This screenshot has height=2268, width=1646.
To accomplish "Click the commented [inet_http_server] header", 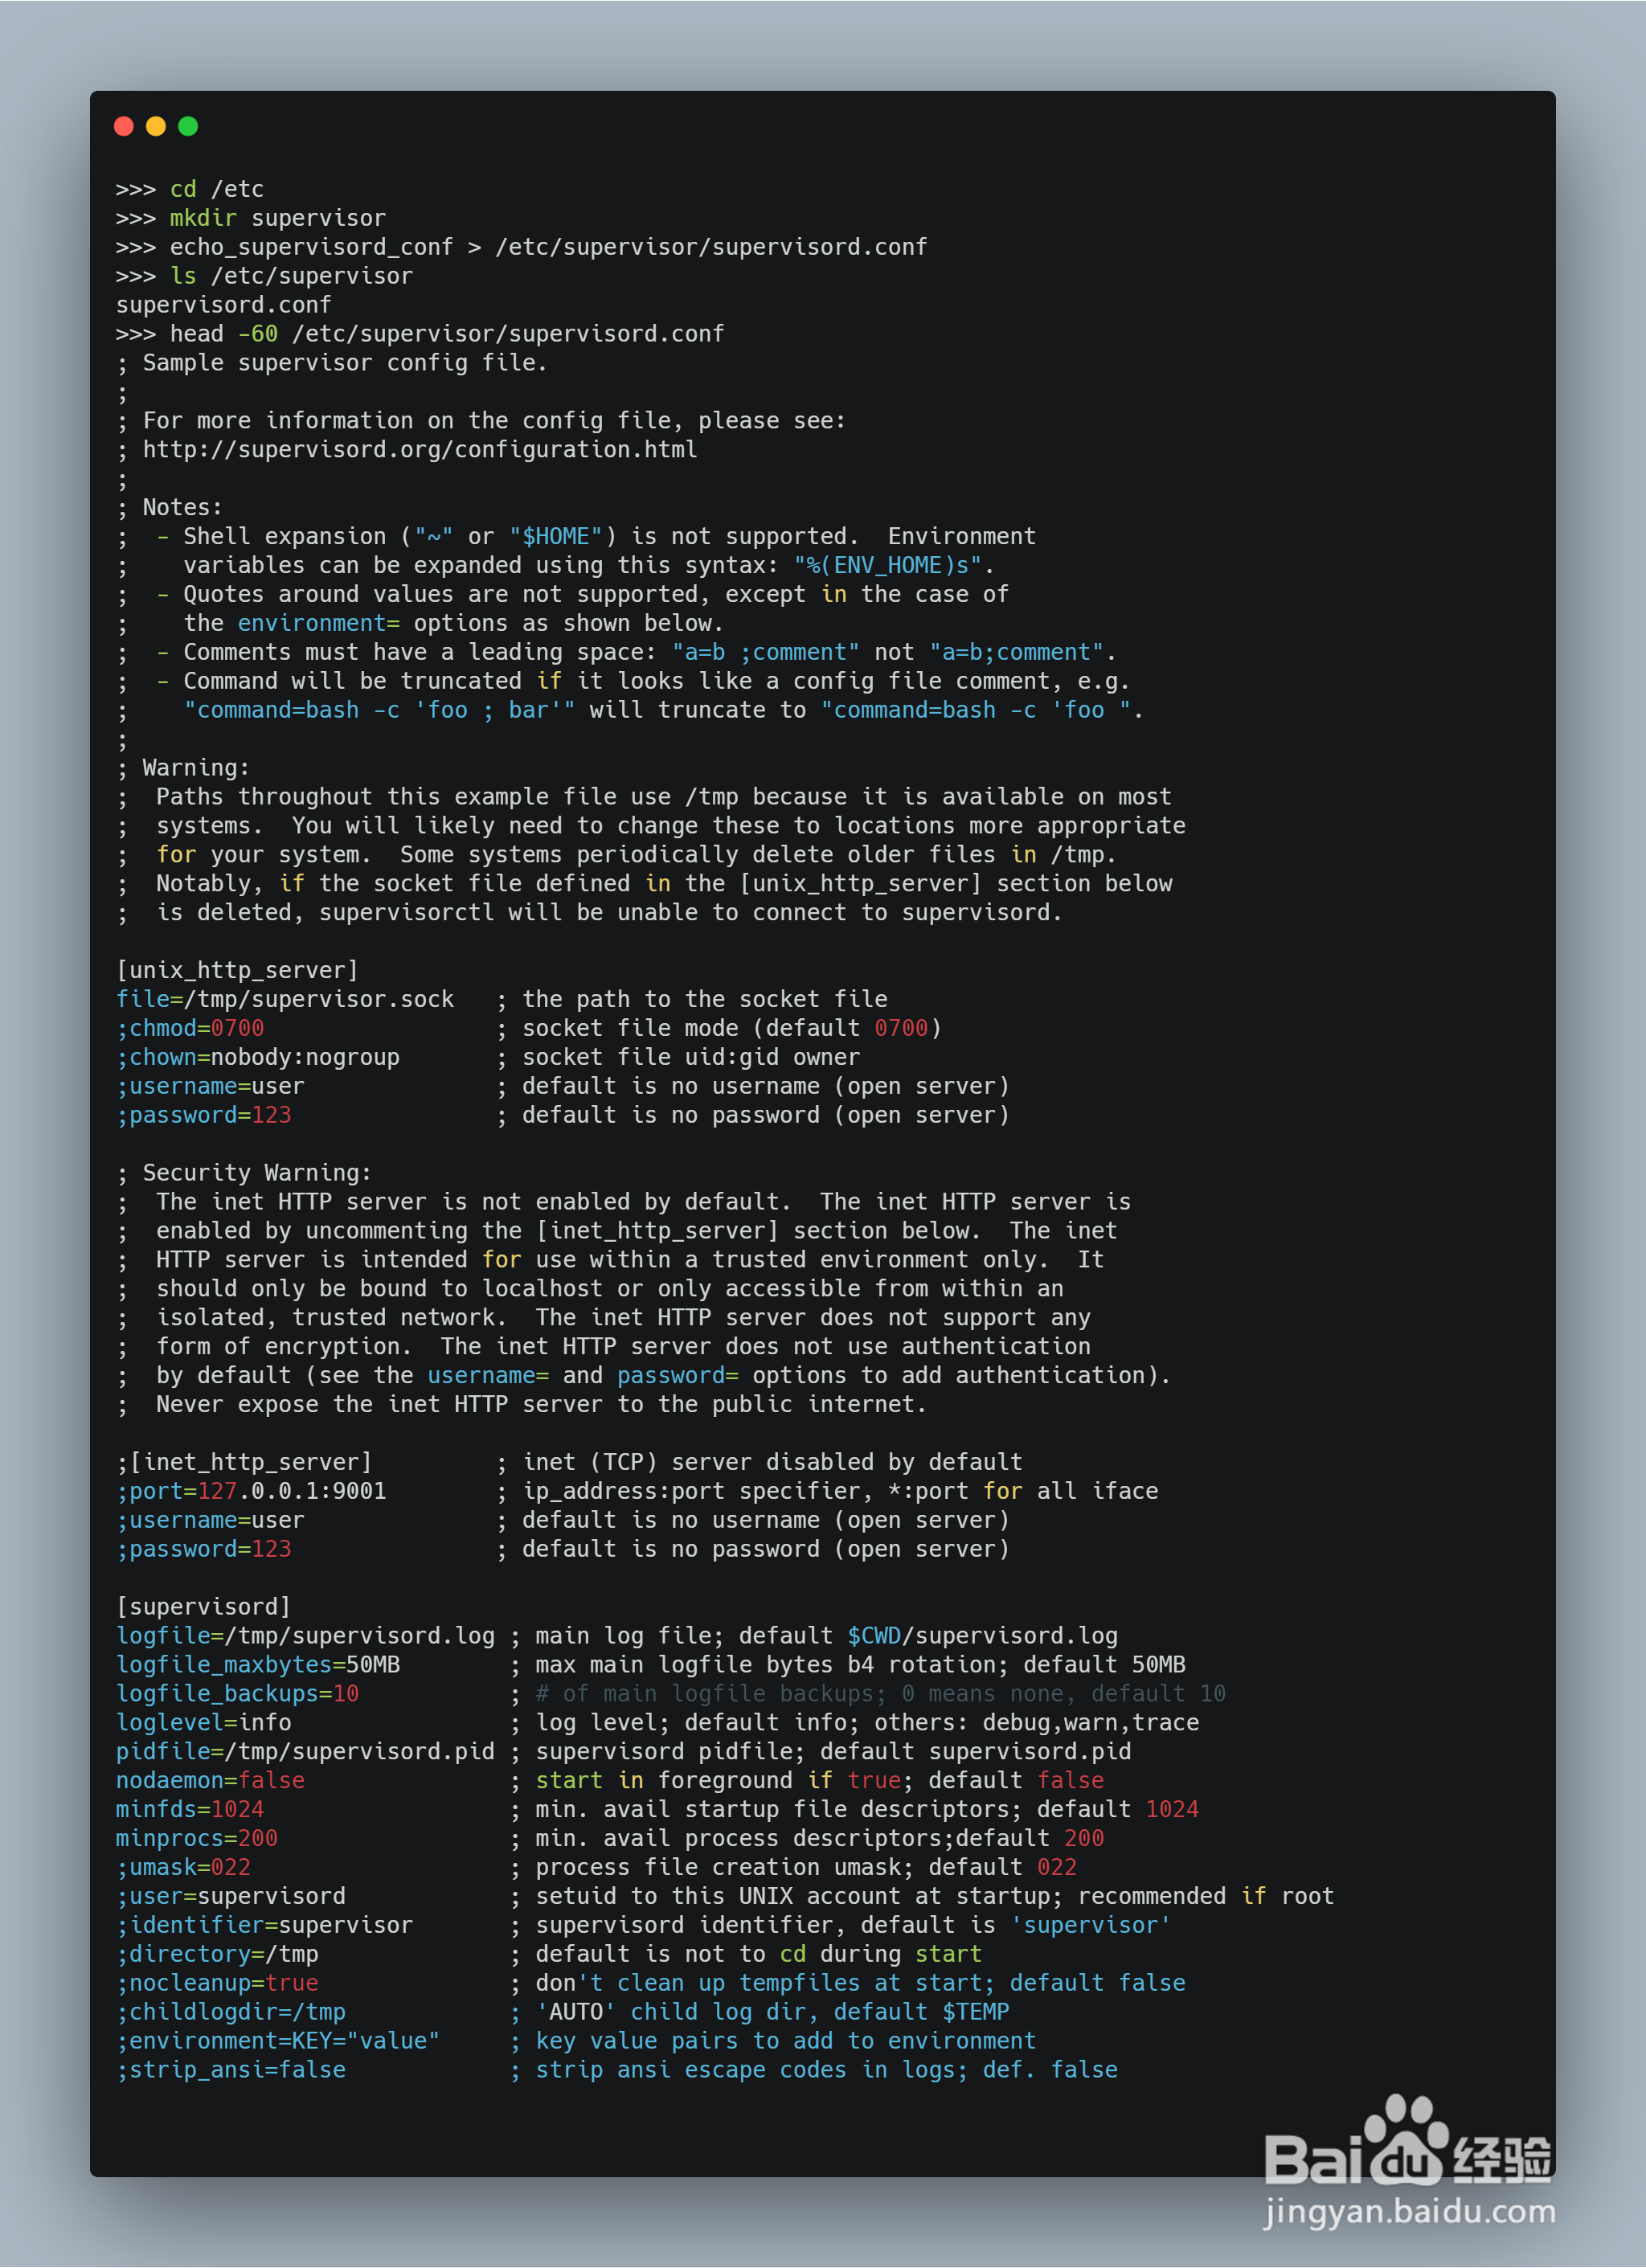I will pos(244,1462).
